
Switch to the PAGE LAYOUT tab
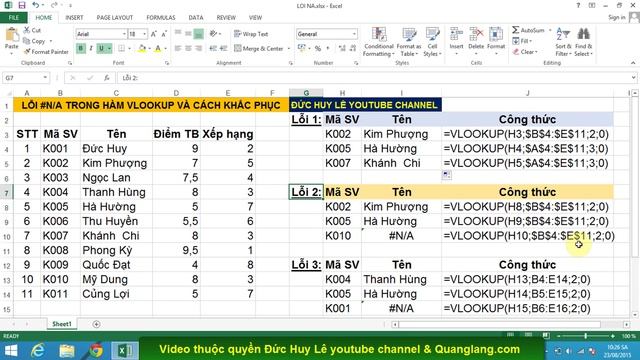[x=115, y=18]
